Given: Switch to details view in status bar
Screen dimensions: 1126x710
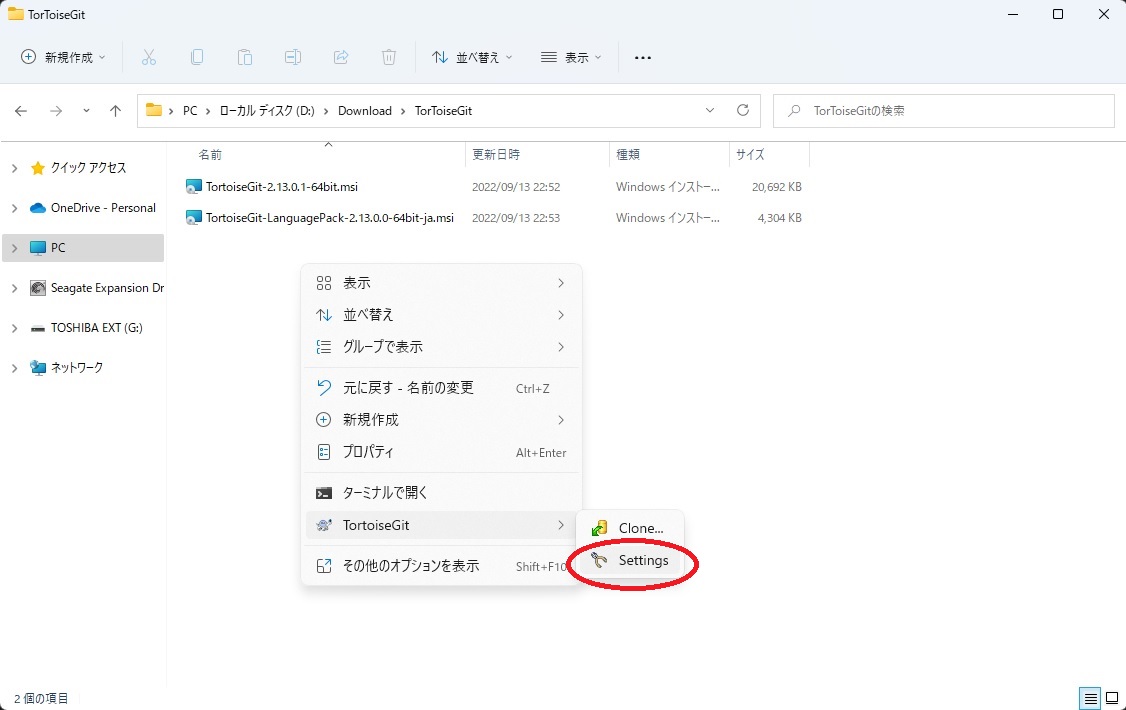Looking at the screenshot, I should pos(1090,698).
